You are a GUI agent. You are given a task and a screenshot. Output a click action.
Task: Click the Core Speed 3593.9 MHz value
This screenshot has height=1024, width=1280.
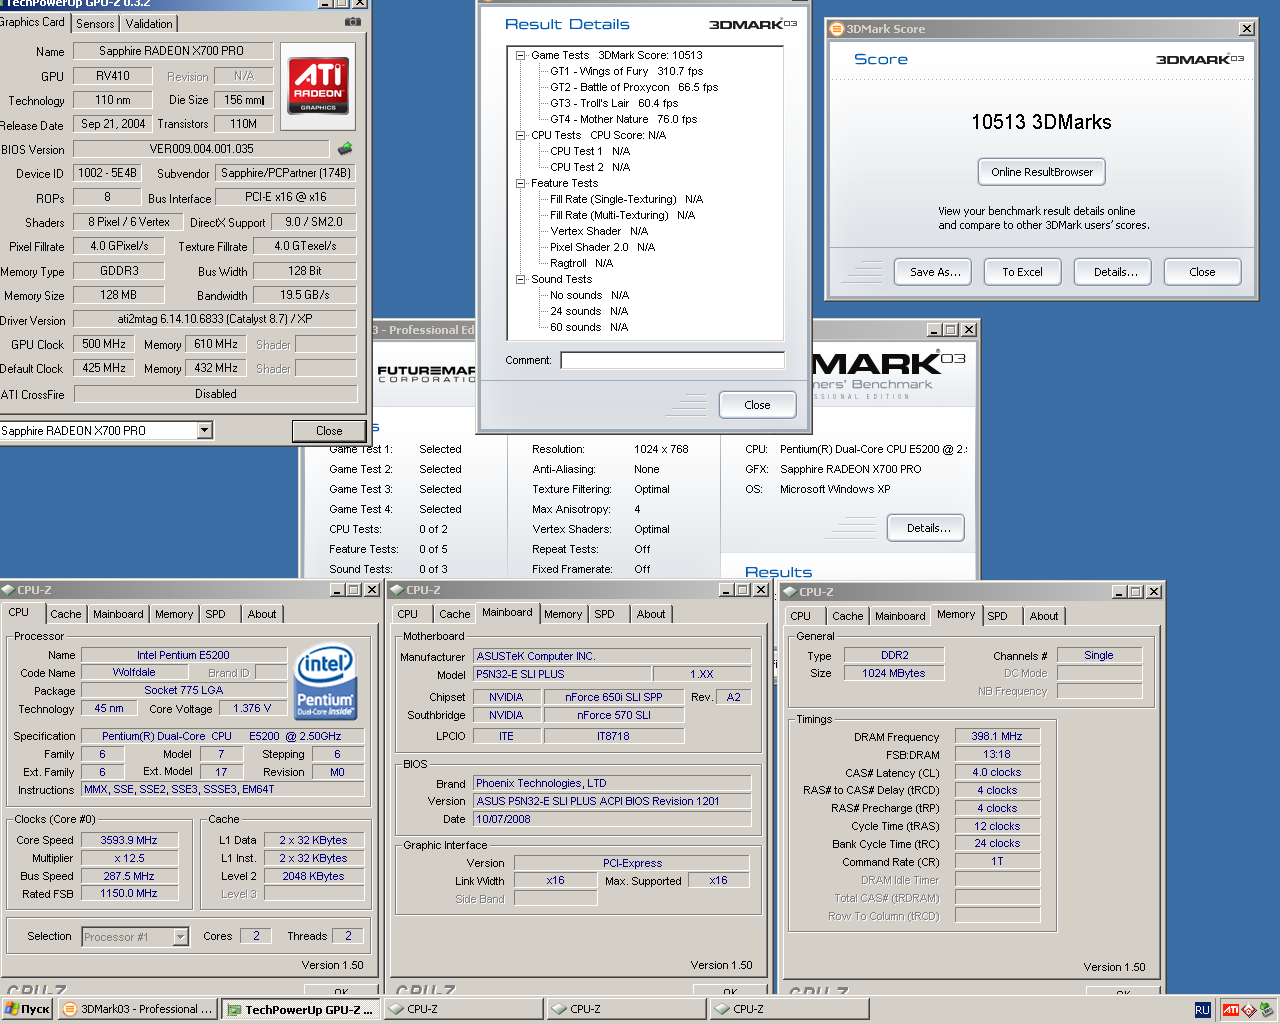129,840
